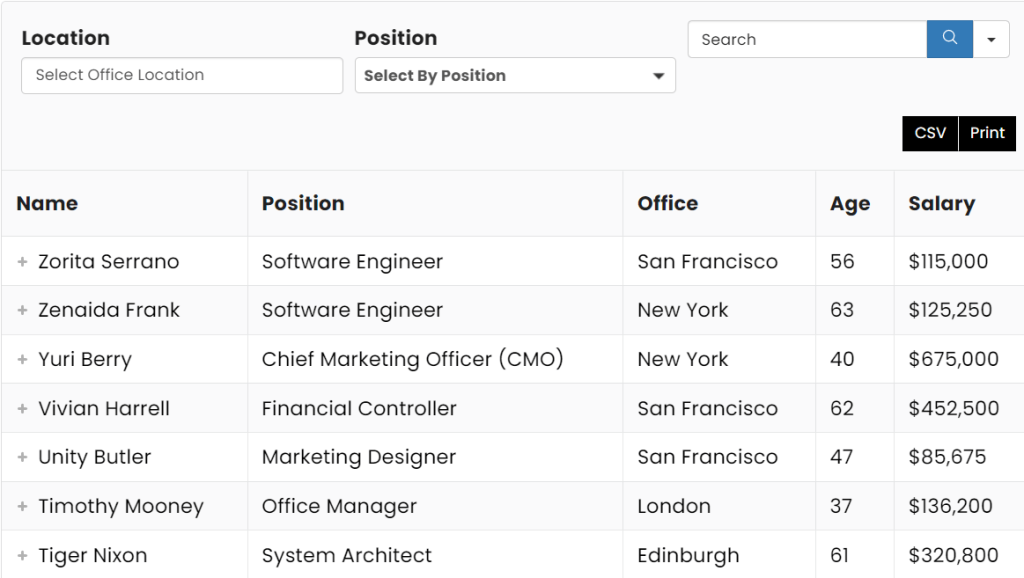Viewport: 1024px width, 578px height.
Task: Click the blue search magnifier icon
Action: (950, 39)
